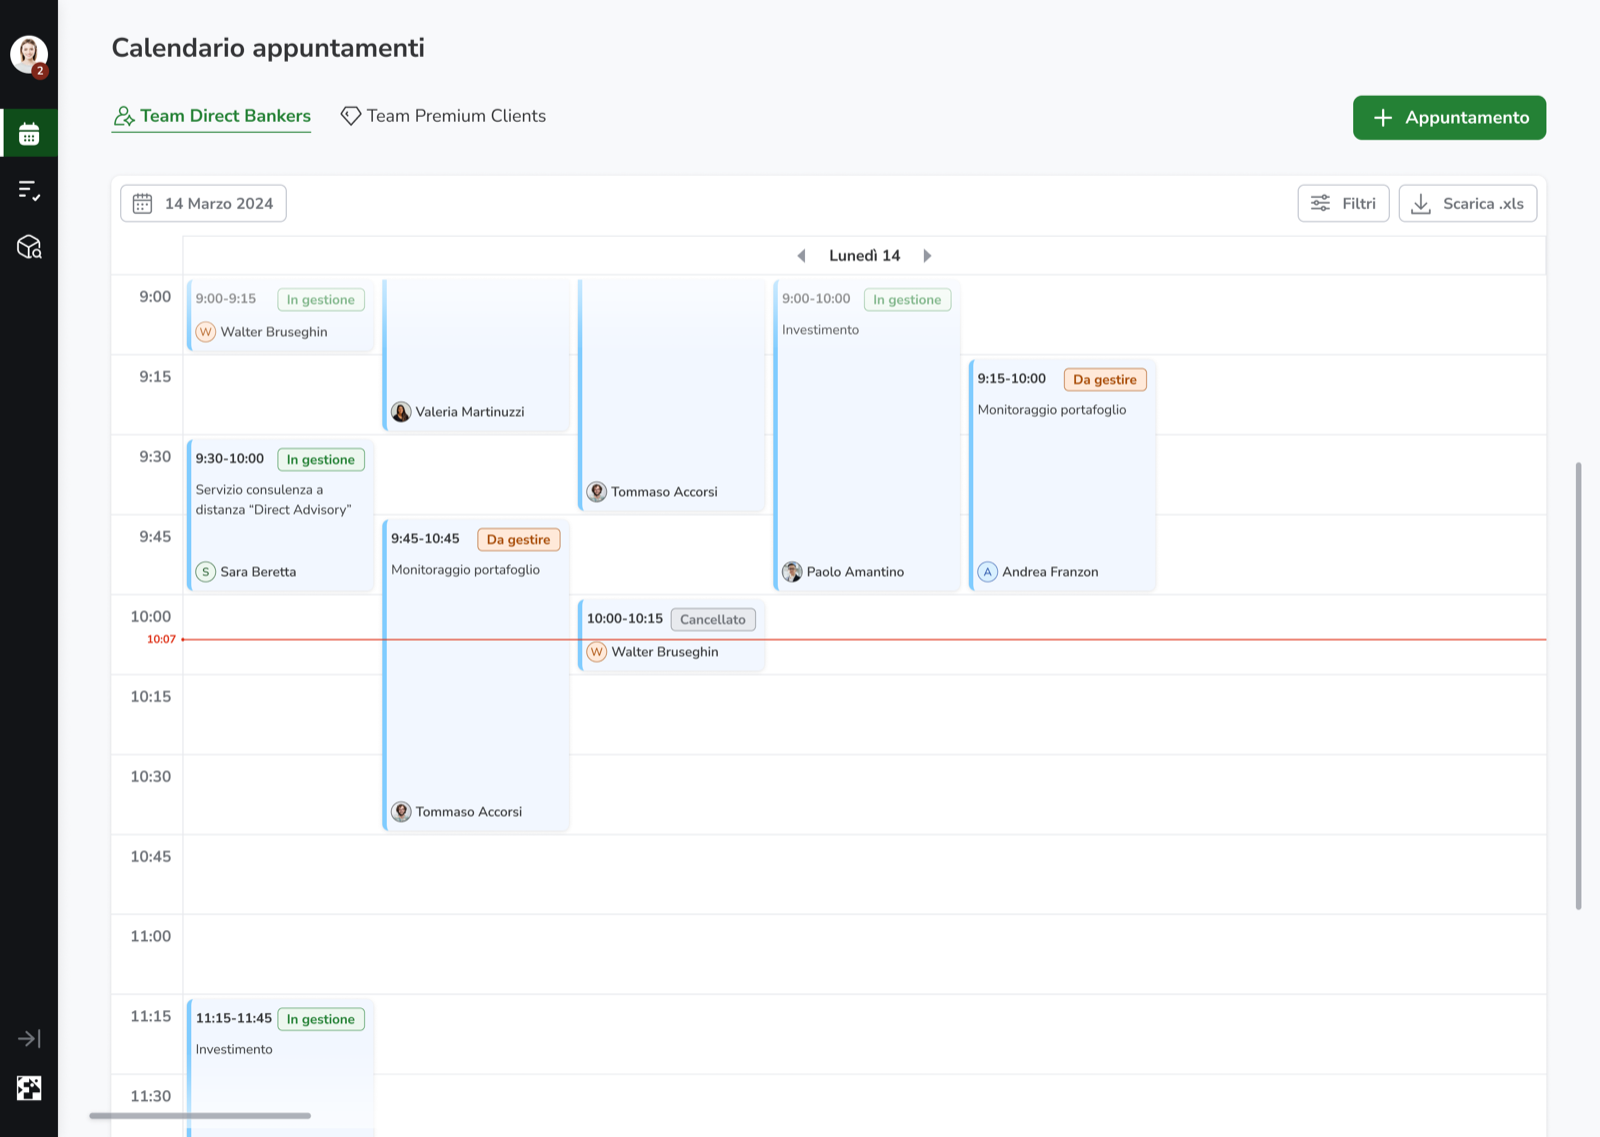The height and width of the screenshot is (1137, 1600).
Task: Open cancelled 10:00-10:15 Walter Bruseghin appointment
Action: coord(672,635)
